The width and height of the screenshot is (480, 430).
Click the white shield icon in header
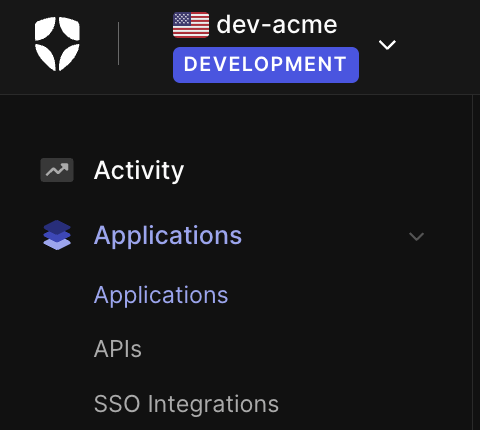57,44
